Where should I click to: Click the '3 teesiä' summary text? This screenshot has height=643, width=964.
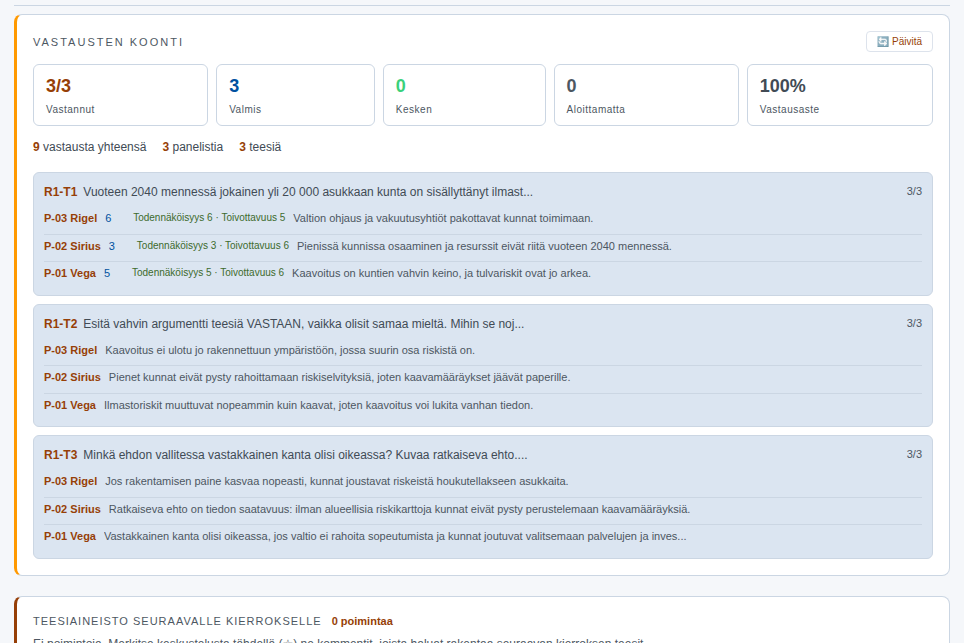coord(260,147)
